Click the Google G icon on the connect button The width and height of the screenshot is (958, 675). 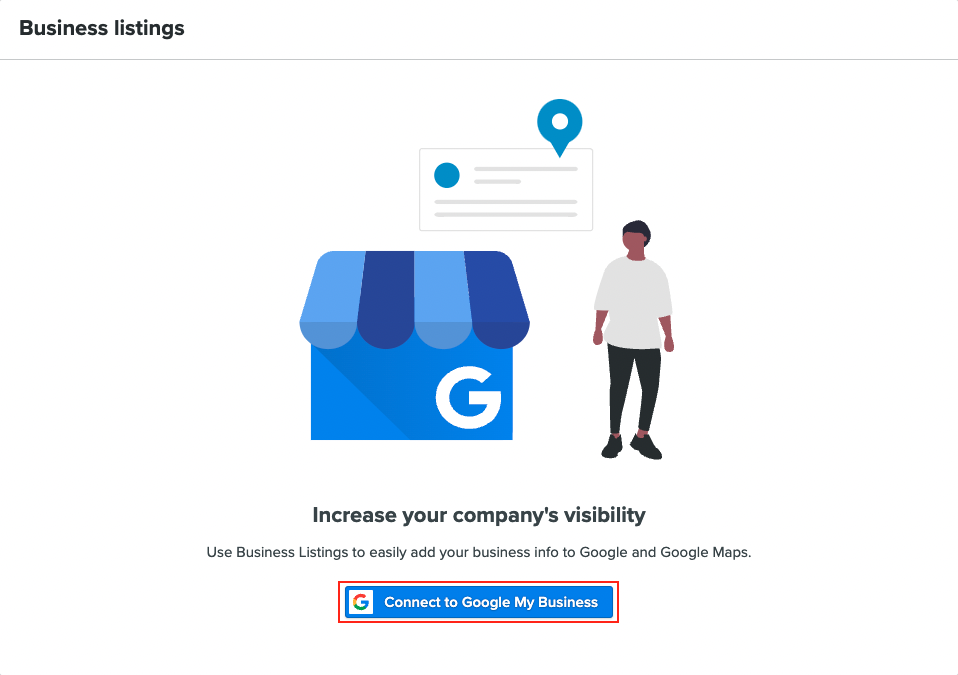point(361,602)
